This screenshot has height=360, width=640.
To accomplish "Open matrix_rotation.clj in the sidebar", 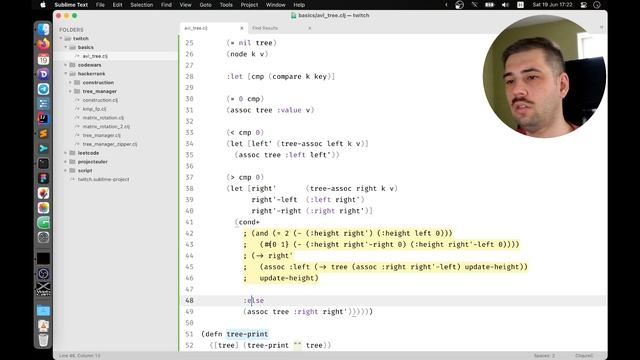I will click(103, 118).
